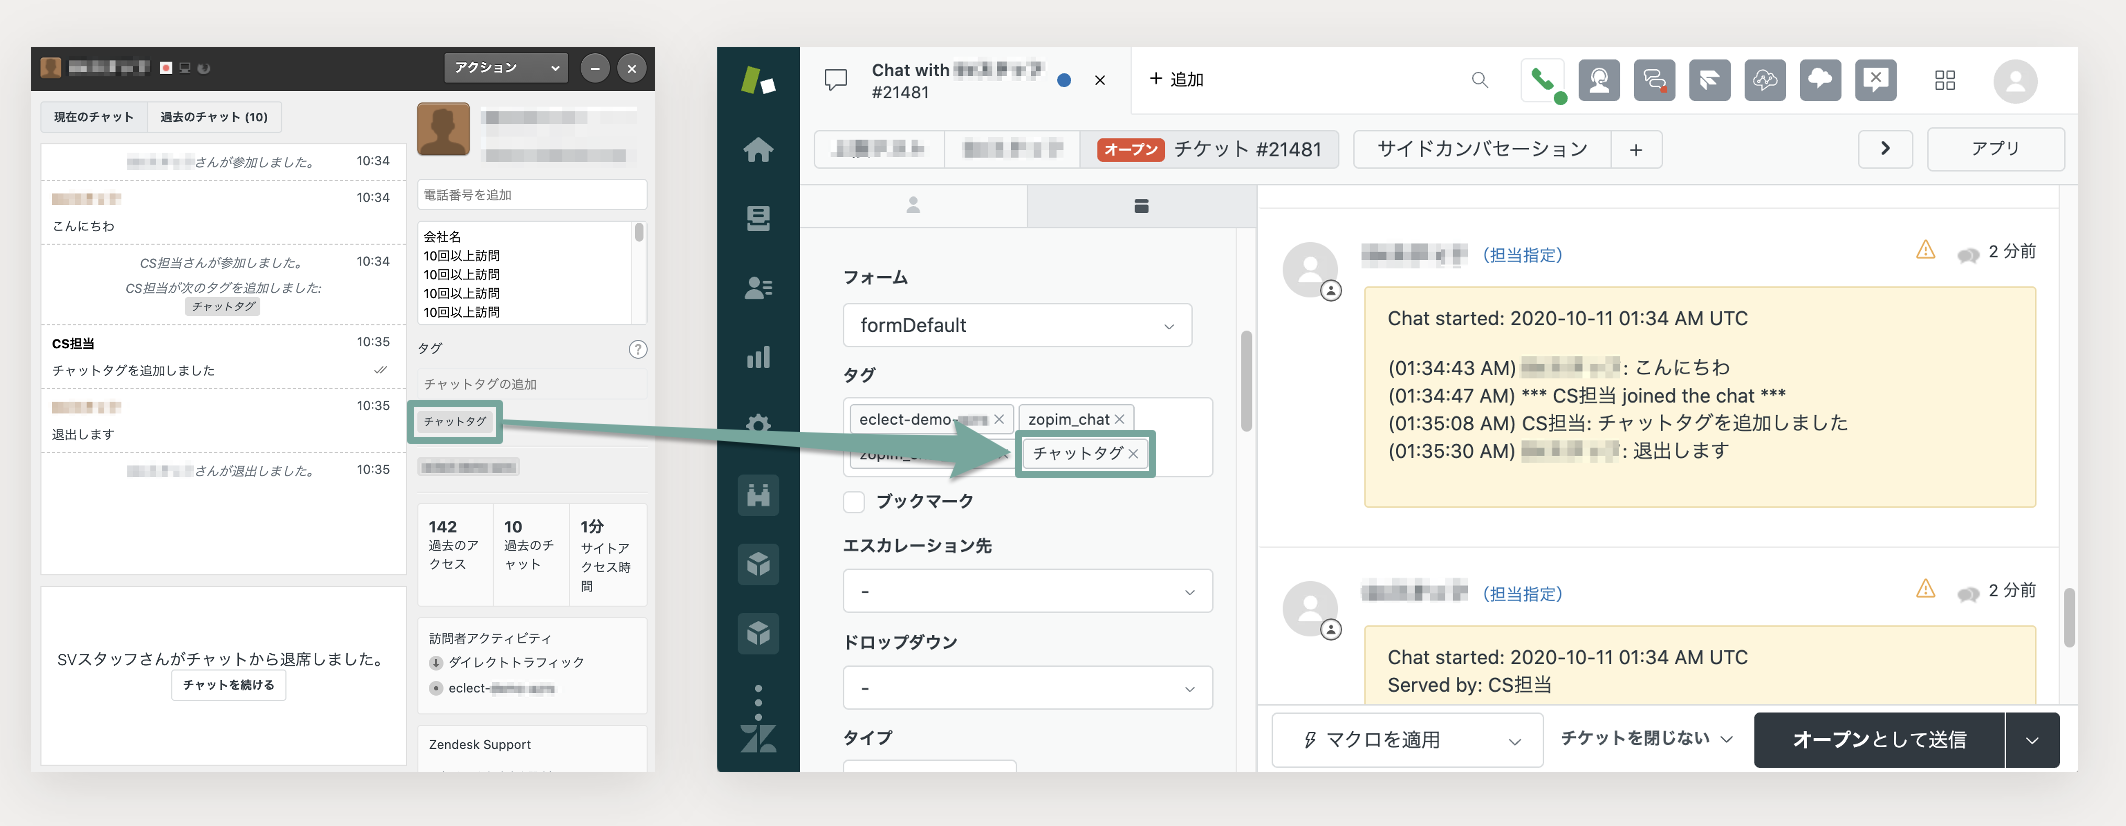This screenshot has width=2126, height=826.
Task: Click the チャットタグの追加 input field
Action: 532,384
